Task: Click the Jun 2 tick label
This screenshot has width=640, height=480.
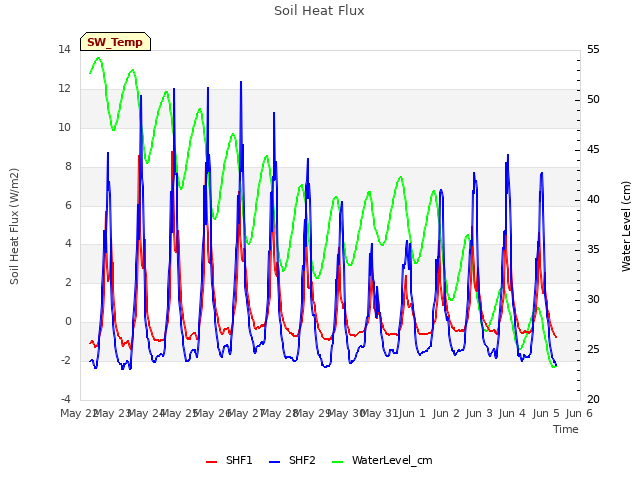Action: pyautogui.click(x=446, y=413)
